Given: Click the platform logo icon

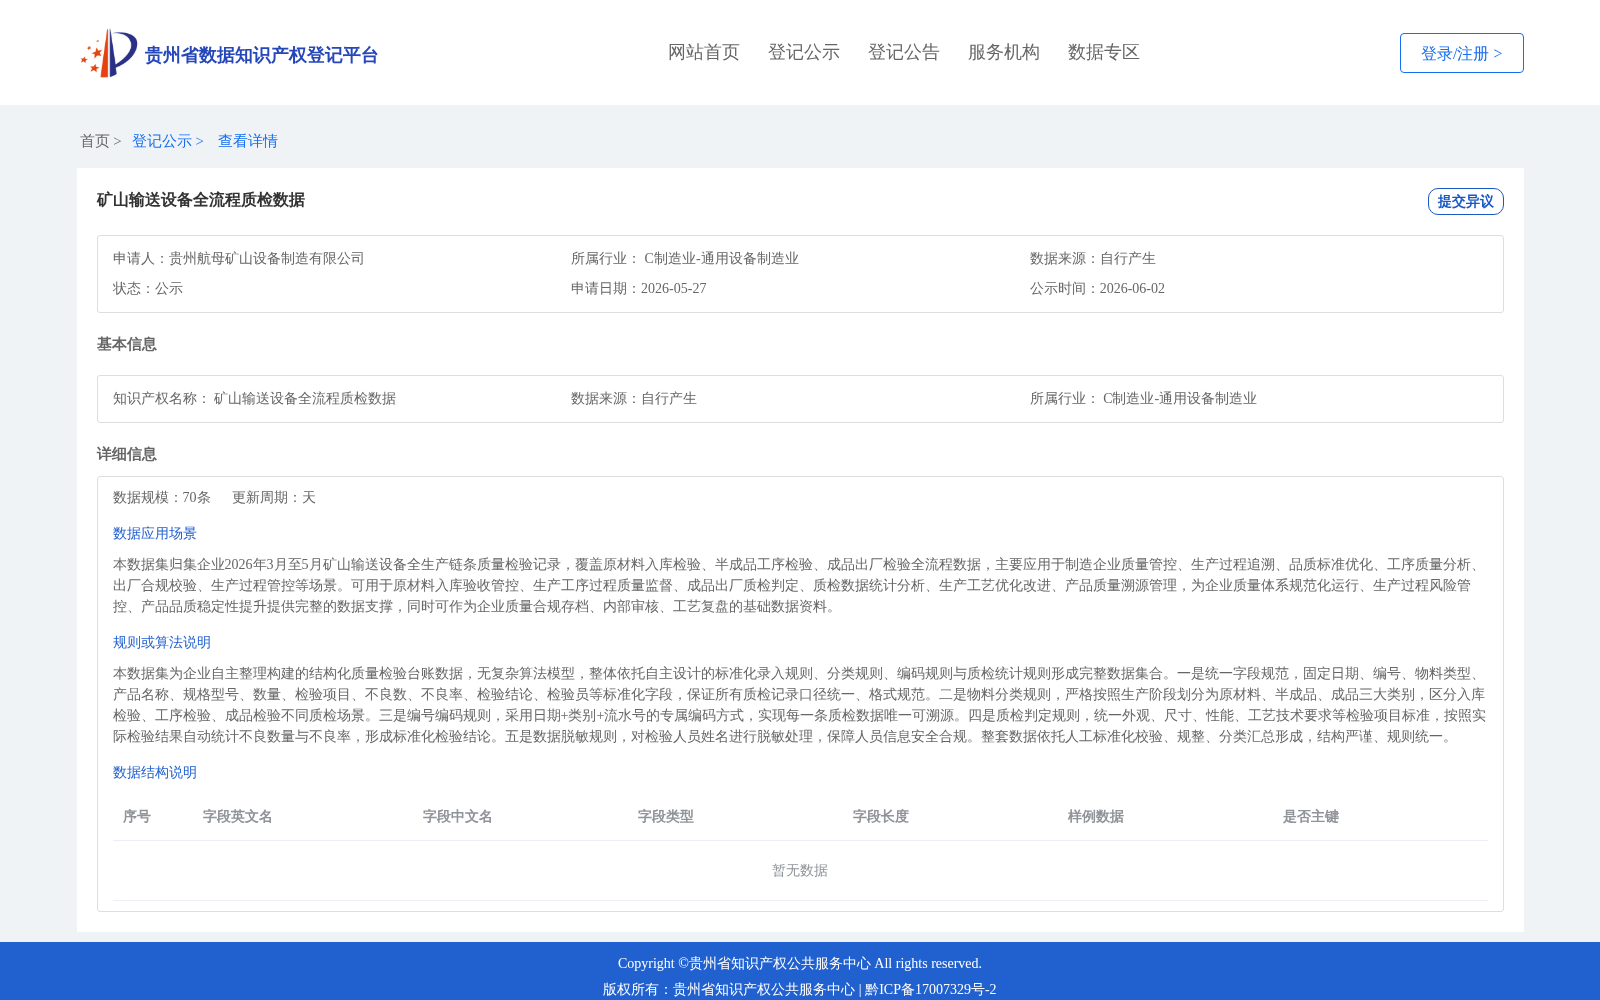Looking at the screenshot, I should [109, 53].
